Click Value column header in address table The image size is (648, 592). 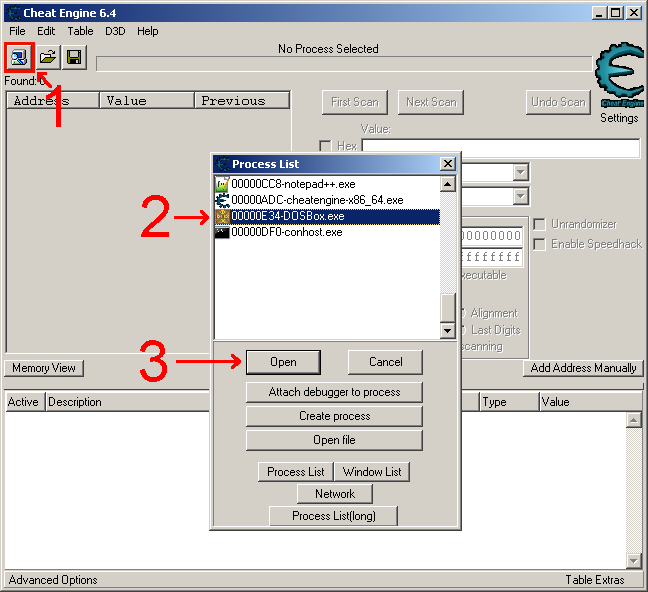591,402
